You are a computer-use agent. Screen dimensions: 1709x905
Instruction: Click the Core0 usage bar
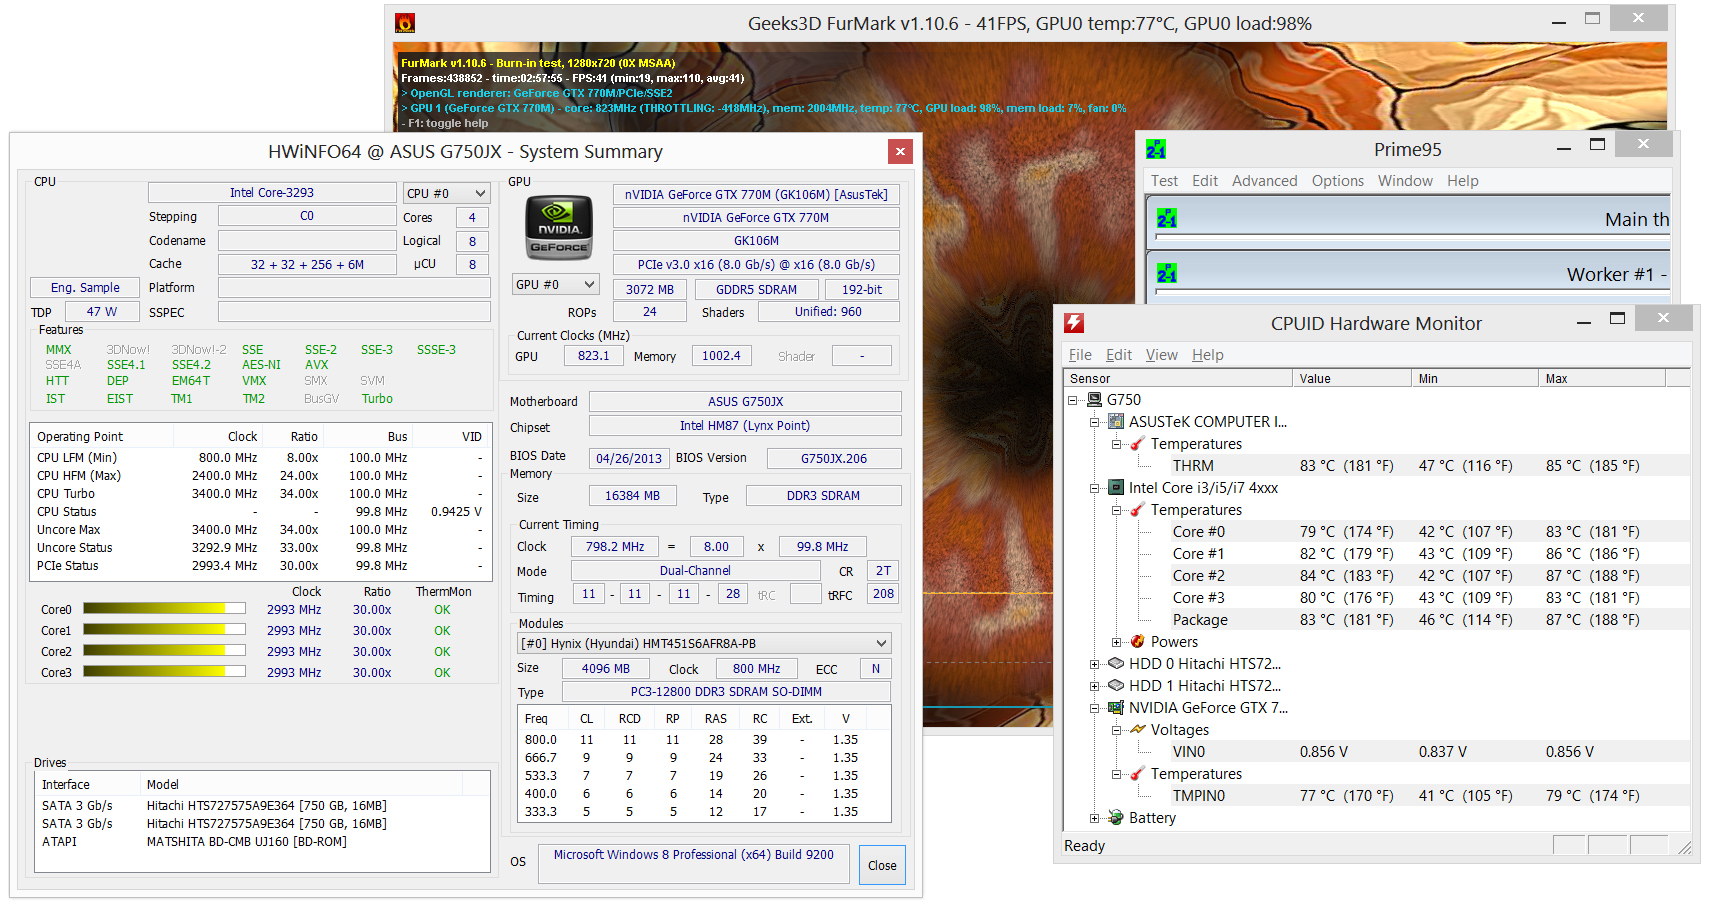tap(165, 608)
